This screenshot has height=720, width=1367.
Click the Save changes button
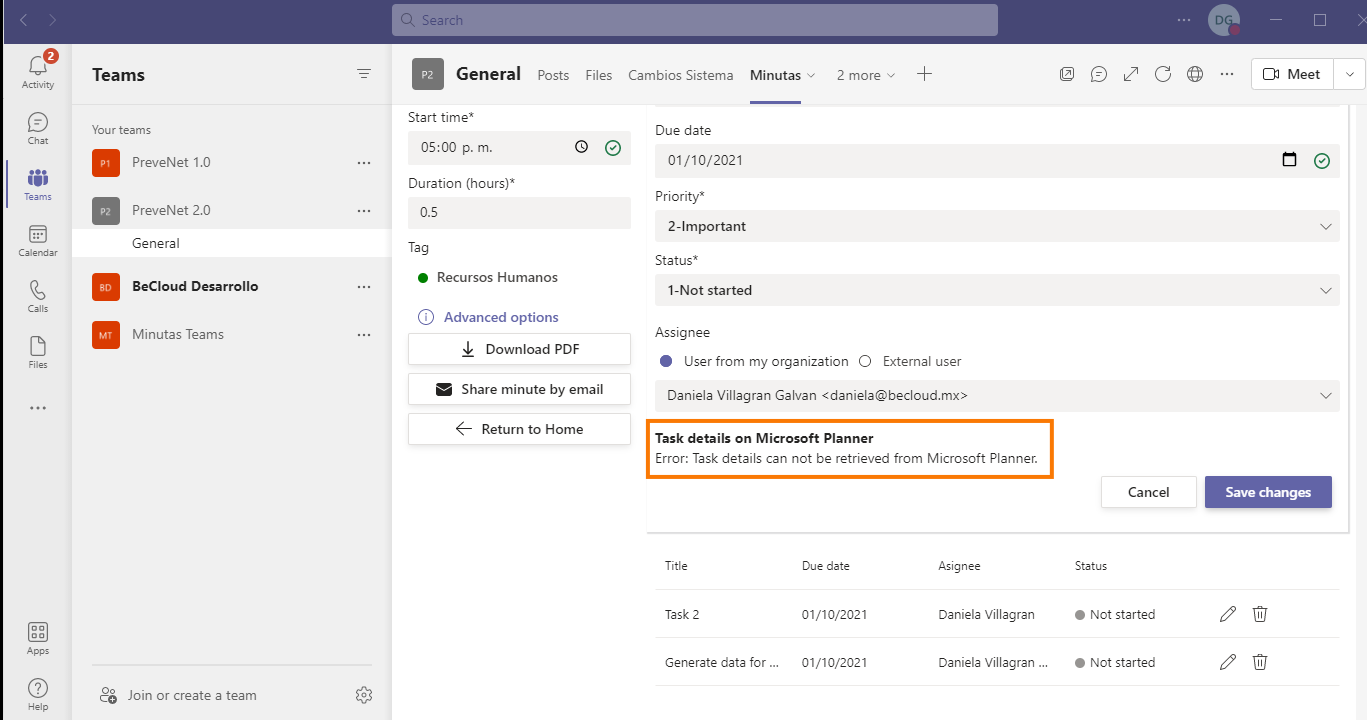coord(1268,492)
